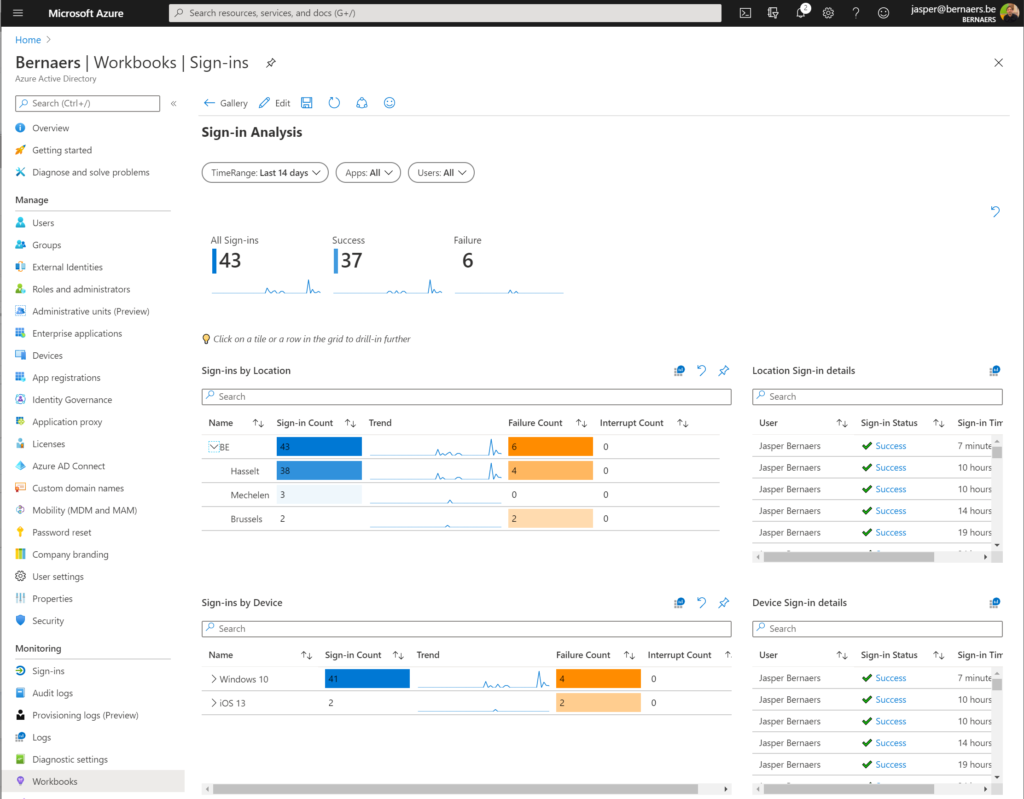Open the Users: All filter dropdown
This screenshot has height=799, width=1024.
(x=441, y=172)
